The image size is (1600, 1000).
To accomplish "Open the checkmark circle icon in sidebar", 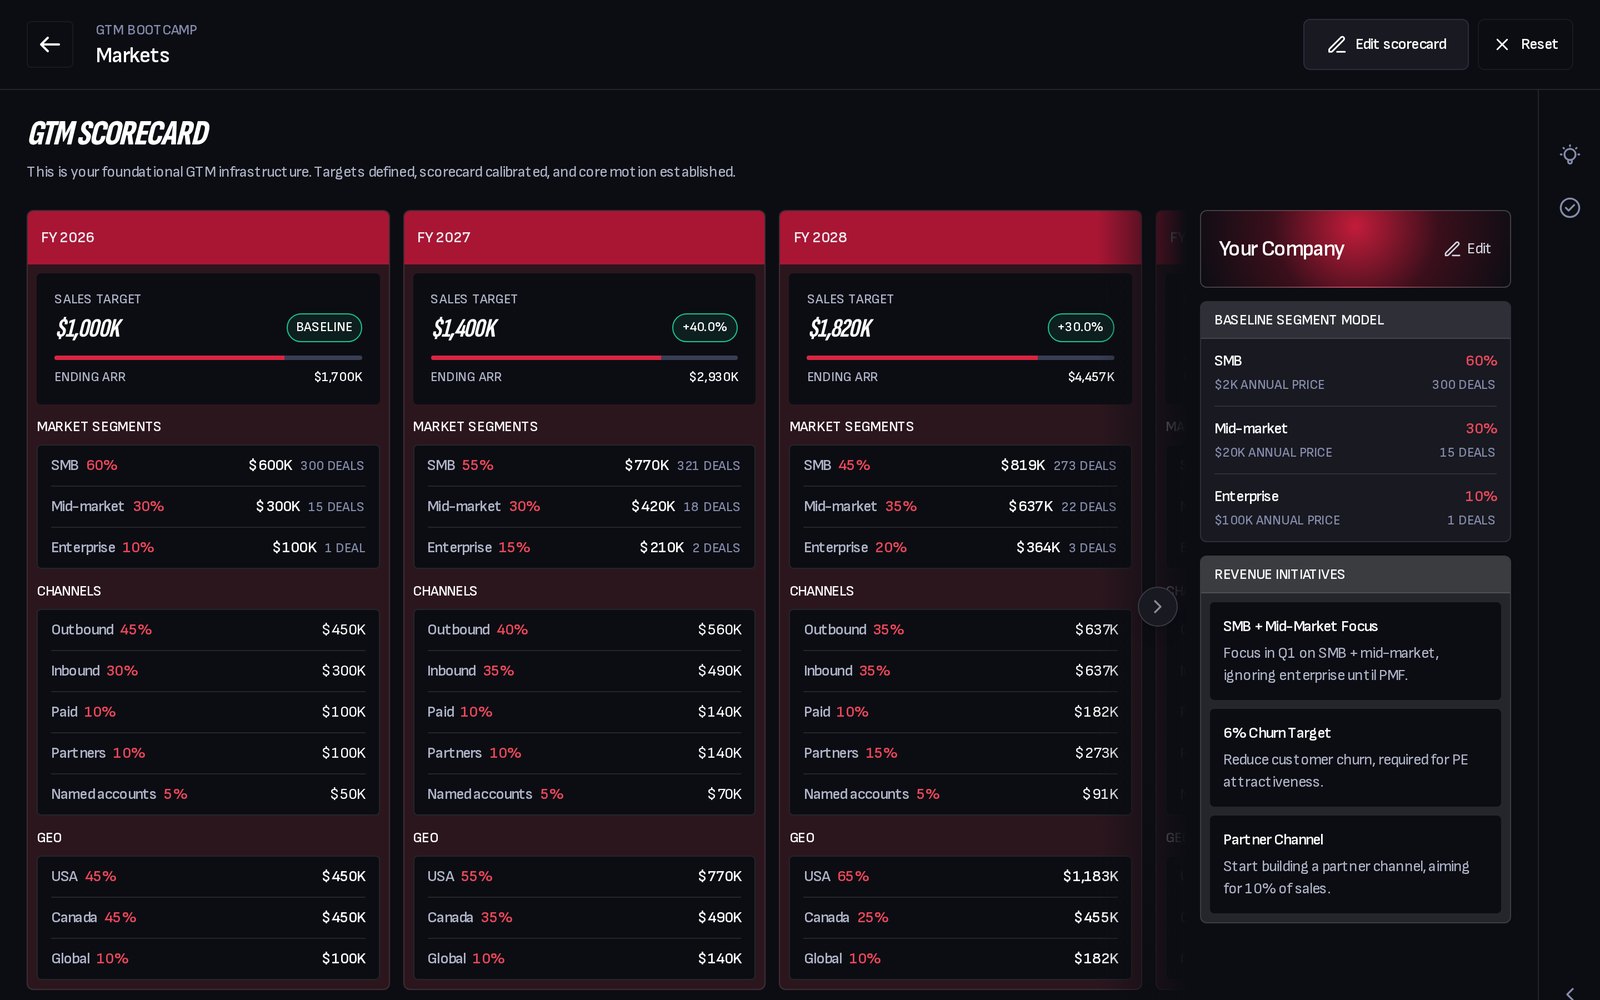I will (1569, 207).
